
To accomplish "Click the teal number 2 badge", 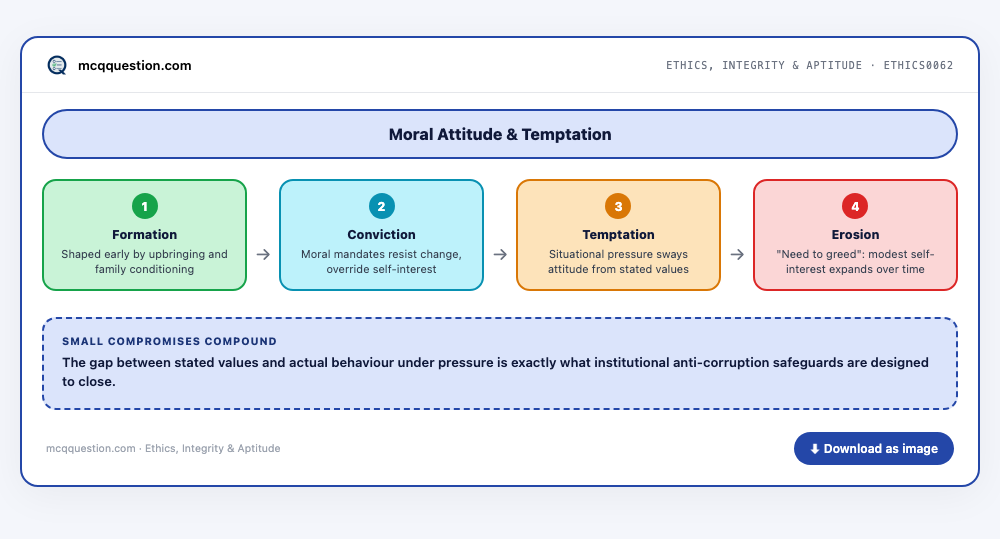I will point(381,206).
